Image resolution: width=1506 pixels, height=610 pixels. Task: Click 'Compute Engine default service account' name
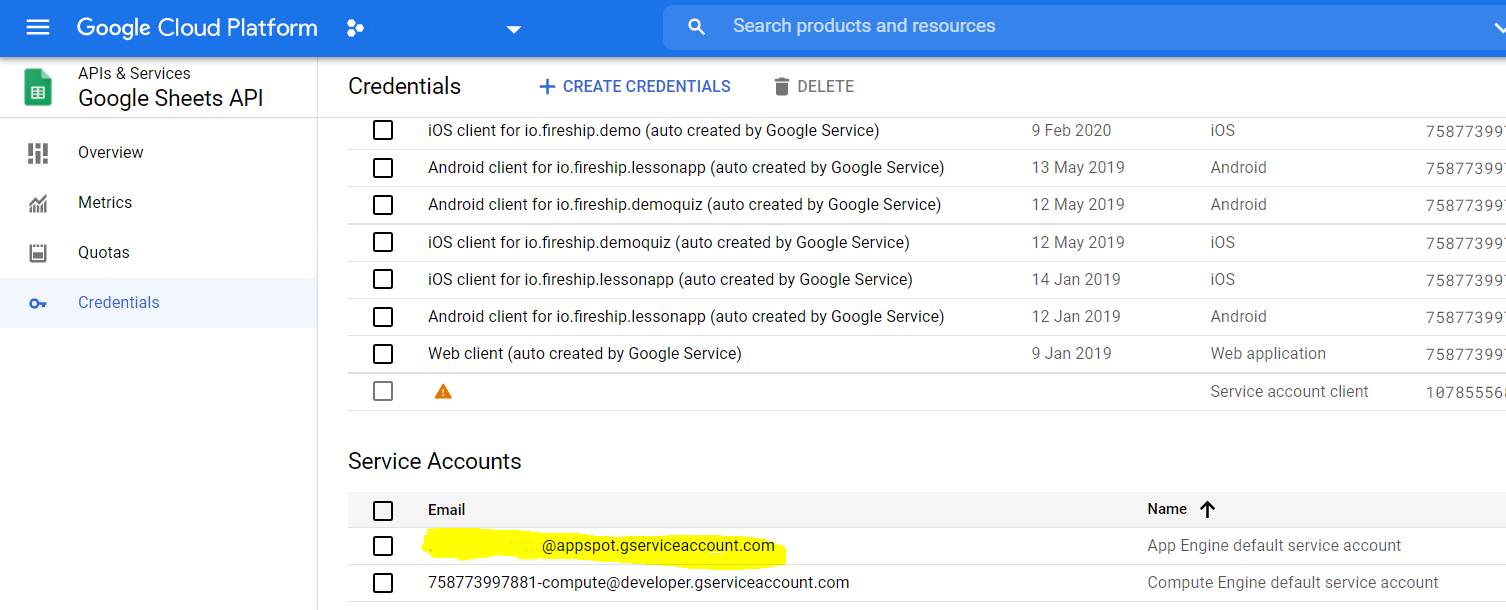coord(1293,582)
